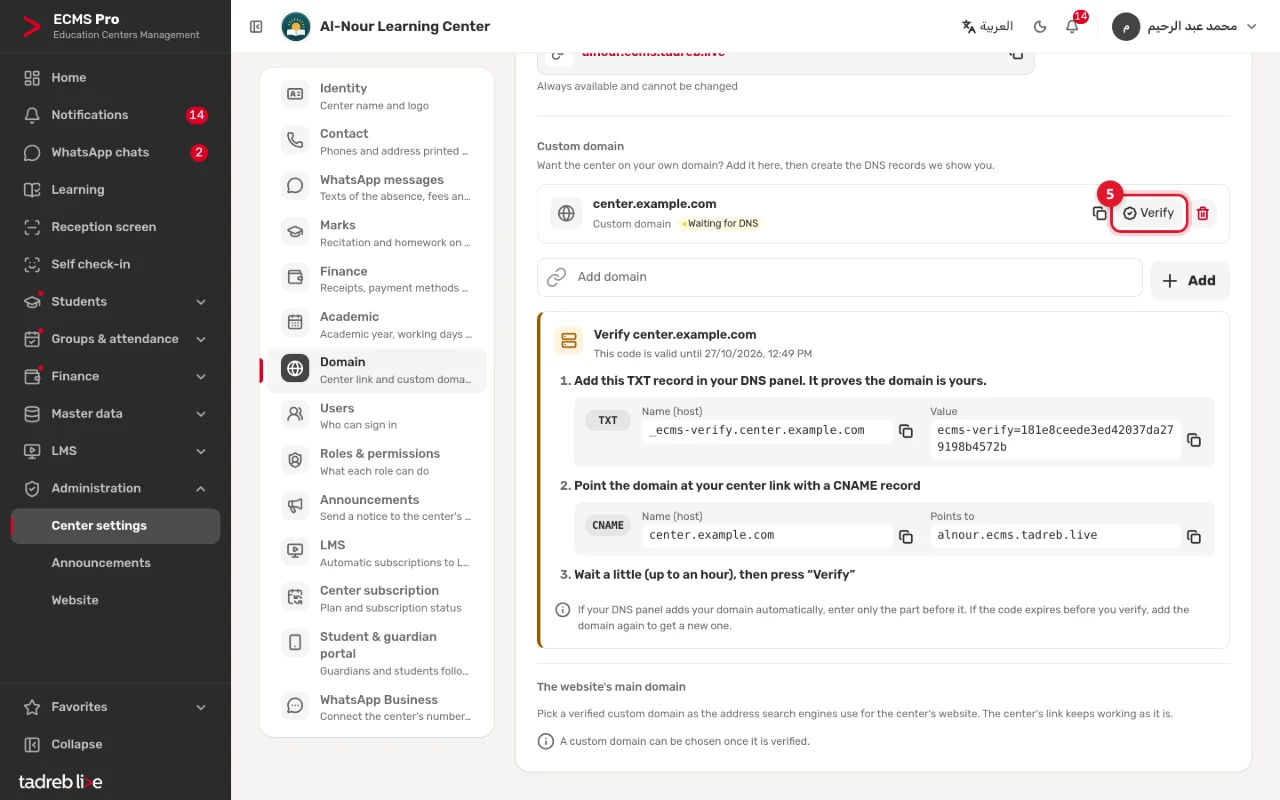This screenshot has height=800, width=1280.
Task: Open WhatsApp messages settings tab
Action: (377, 188)
